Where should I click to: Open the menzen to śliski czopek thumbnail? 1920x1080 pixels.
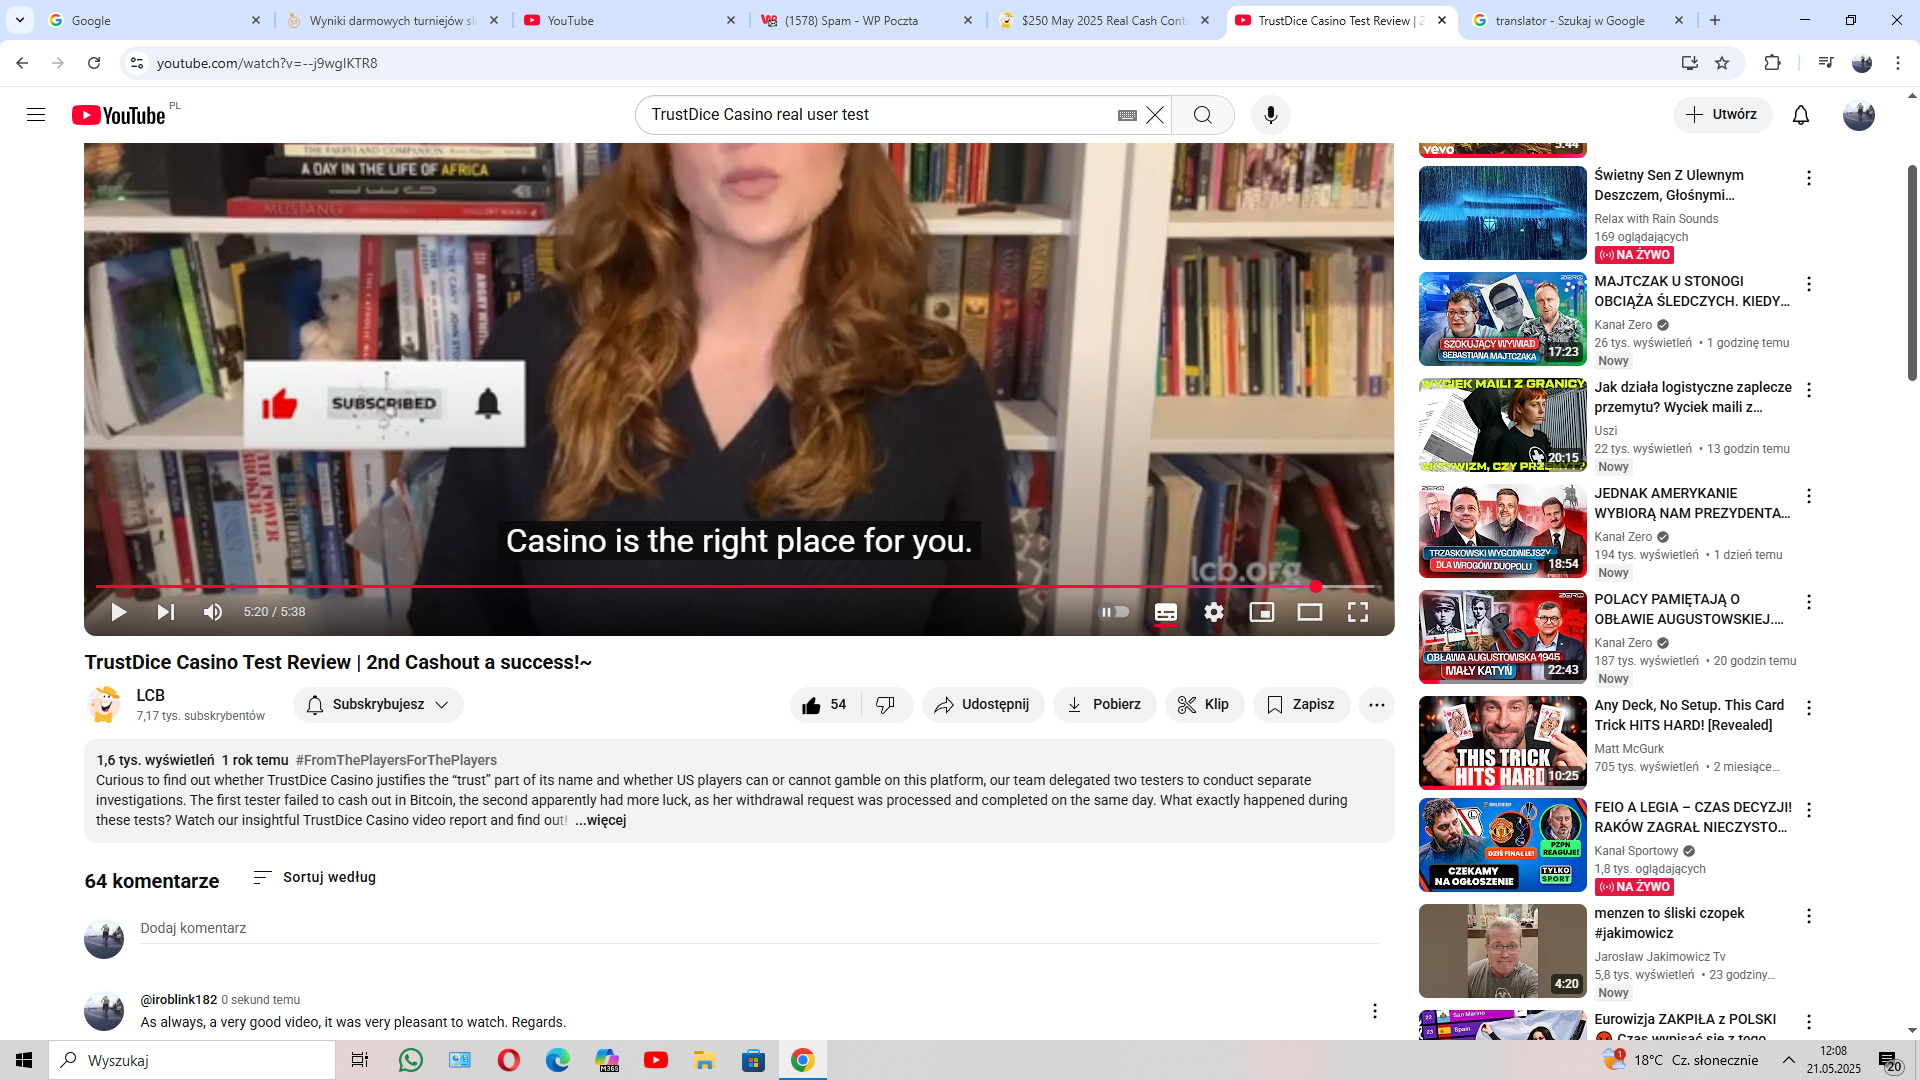(1502, 951)
